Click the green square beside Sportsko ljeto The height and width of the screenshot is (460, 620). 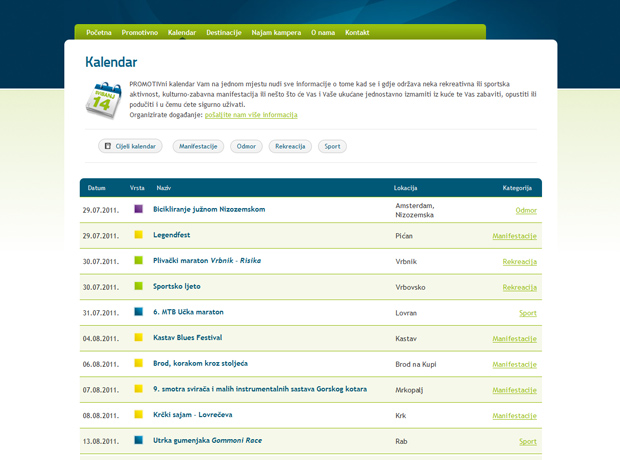click(x=138, y=287)
